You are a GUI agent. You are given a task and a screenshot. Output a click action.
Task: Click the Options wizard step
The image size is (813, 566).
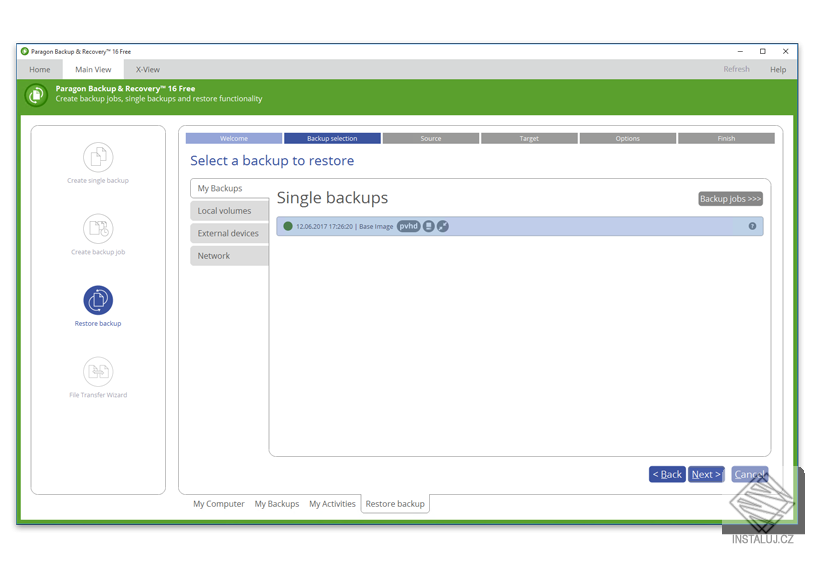pyautogui.click(x=628, y=138)
